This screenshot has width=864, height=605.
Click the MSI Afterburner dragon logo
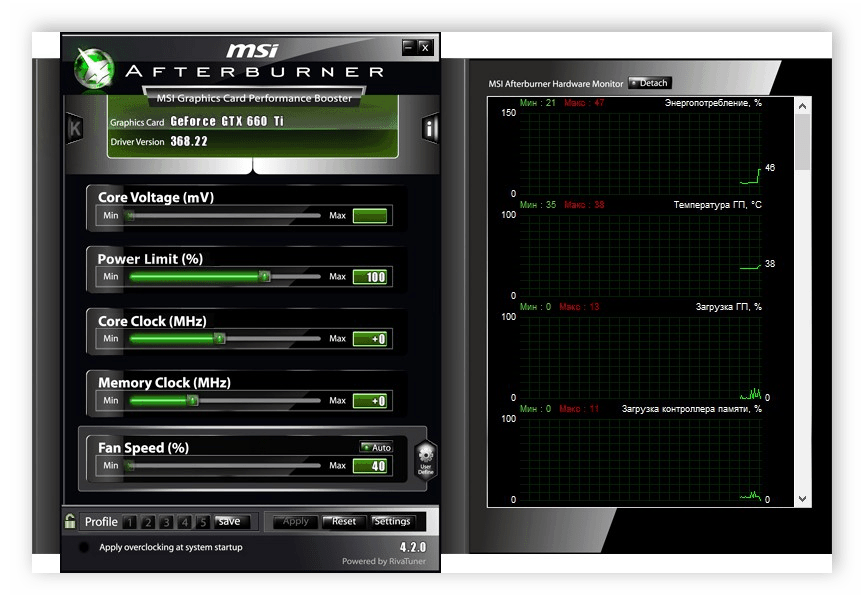pos(94,69)
